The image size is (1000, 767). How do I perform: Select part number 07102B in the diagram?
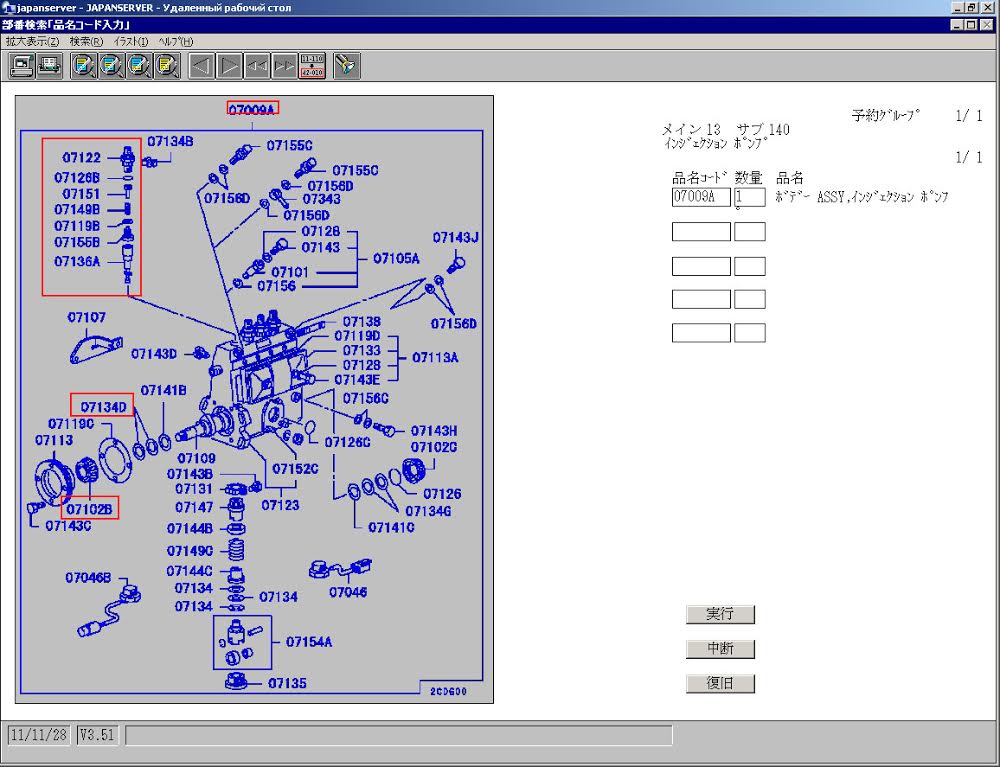coord(90,509)
